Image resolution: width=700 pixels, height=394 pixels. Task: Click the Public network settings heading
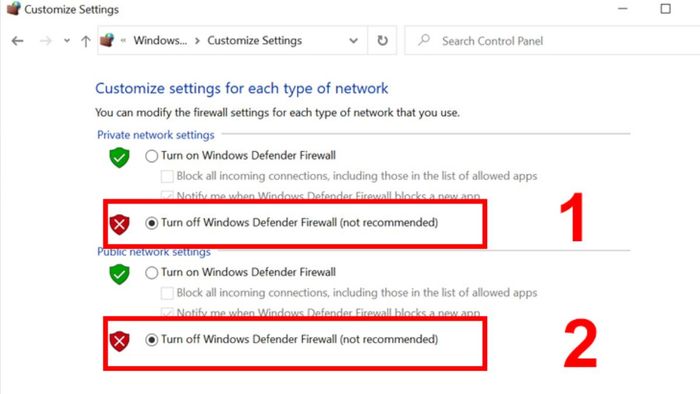click(x=154, y=252)
